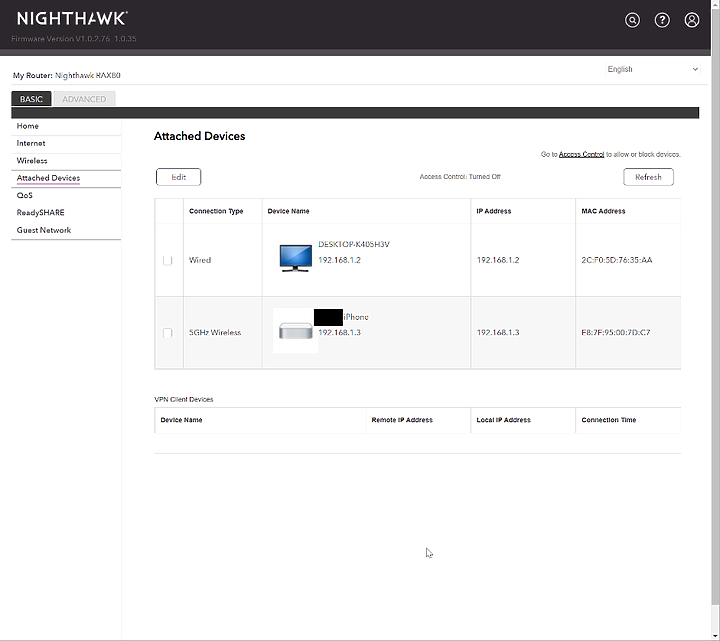Open the English language dropdown
720x641 pixels.
coord(652,69)
